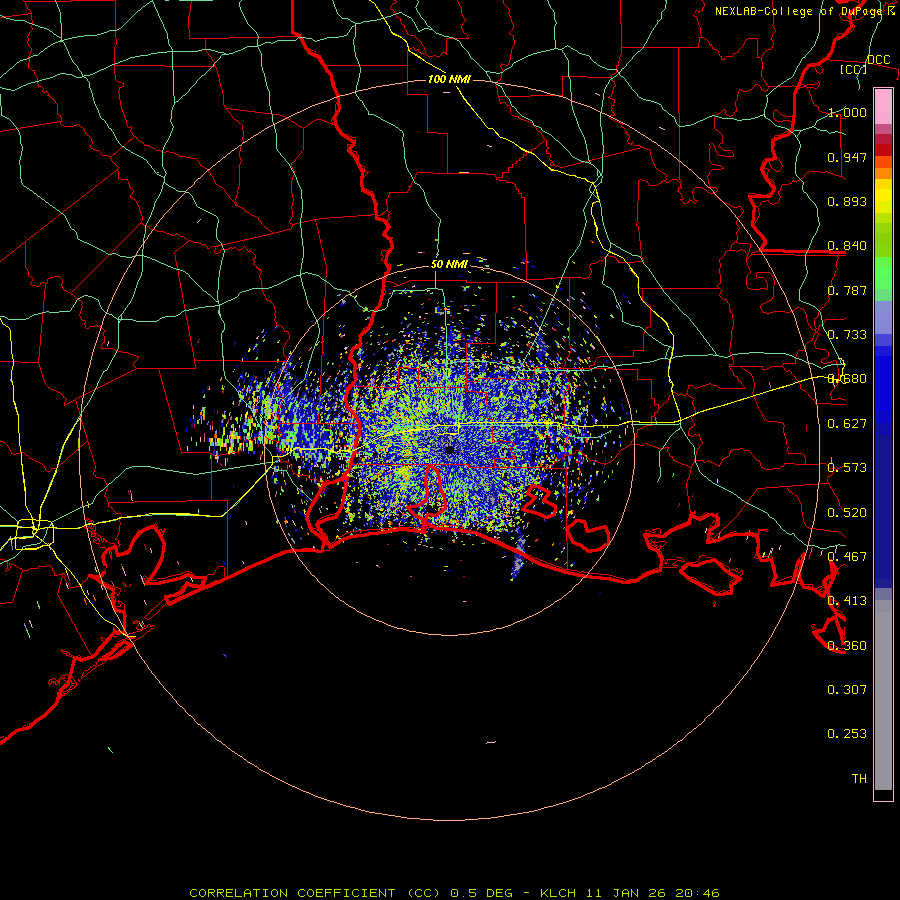Screen dimensions: 900x900
Task: Click the TH threshold label on the scale
Action: (x=859, y=779)
